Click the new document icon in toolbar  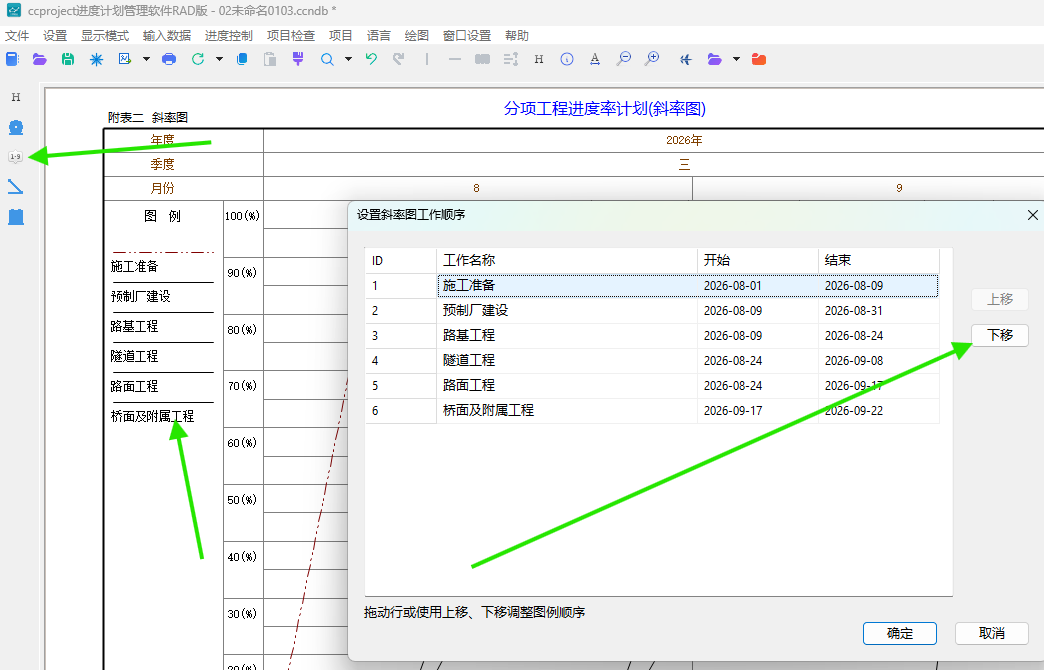coord(12,59)
